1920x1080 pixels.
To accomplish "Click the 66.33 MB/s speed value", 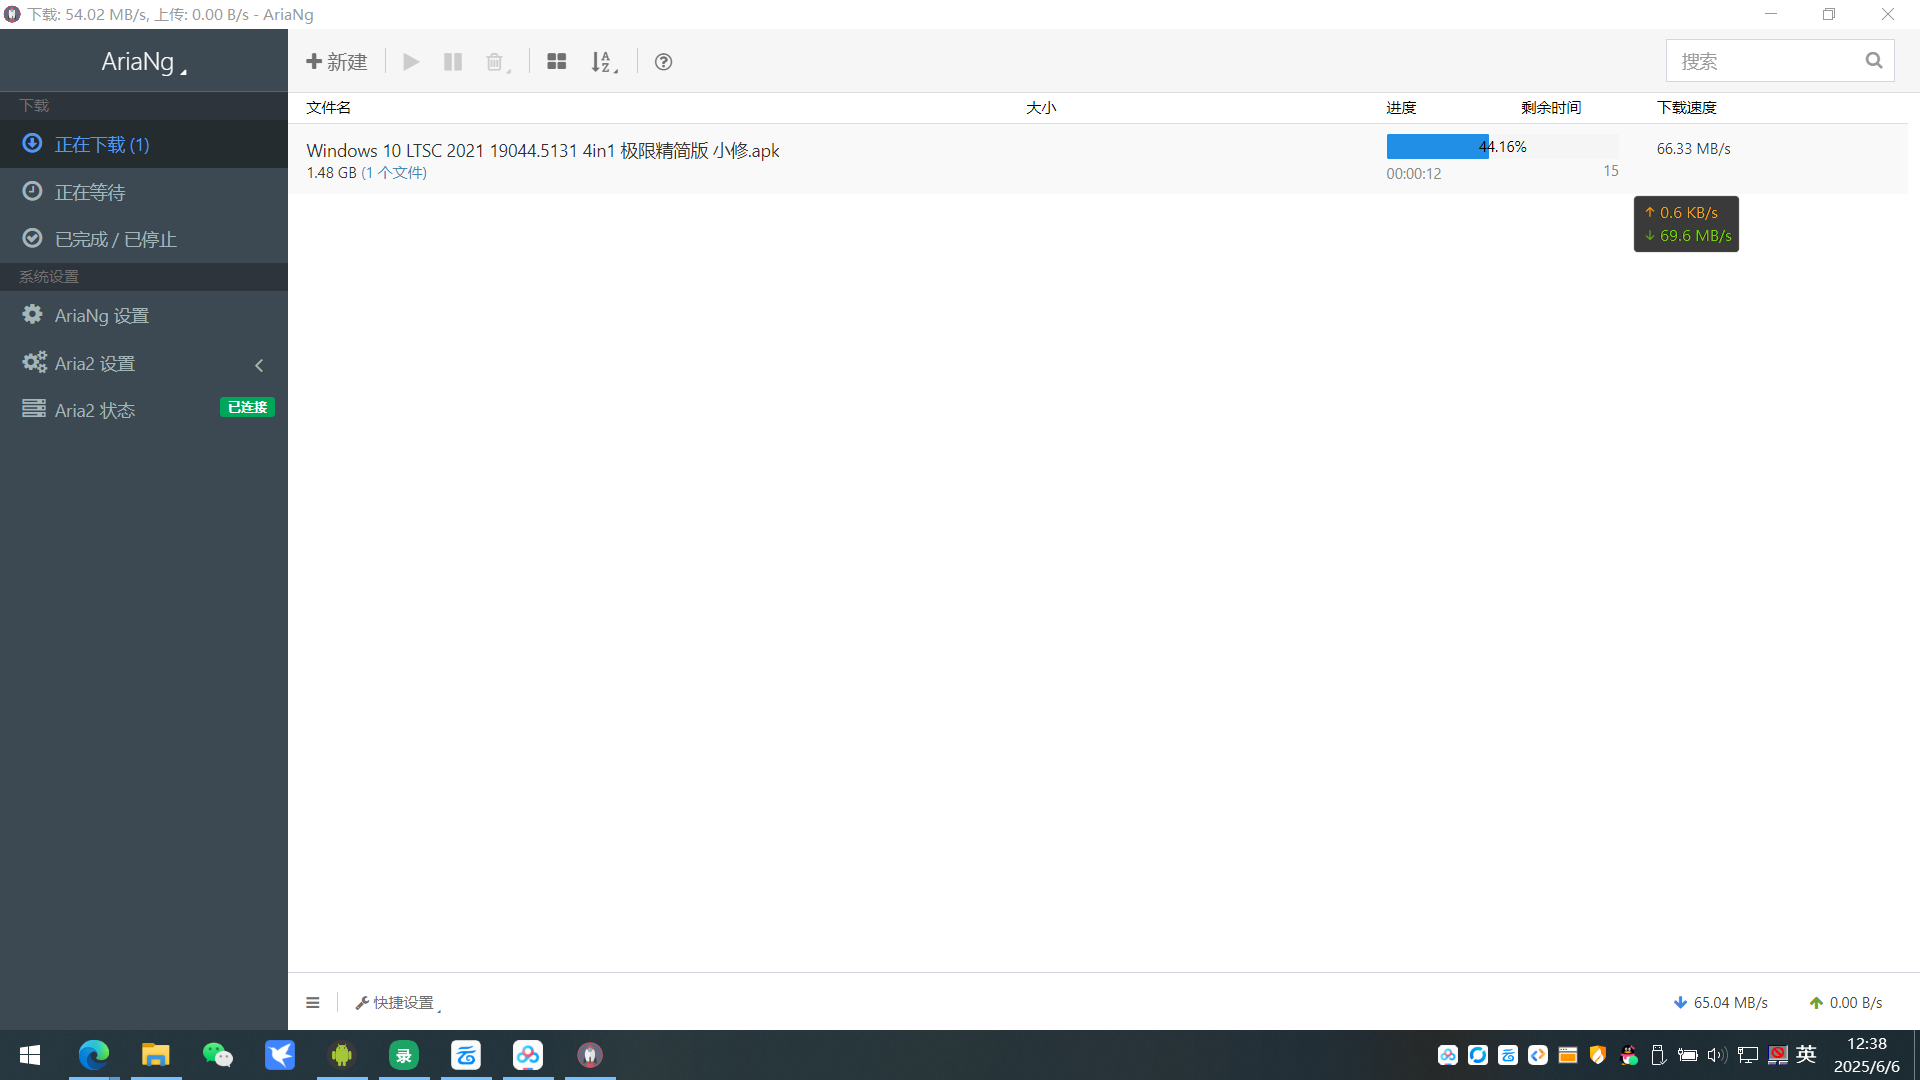I will [x=1693, y=149].
